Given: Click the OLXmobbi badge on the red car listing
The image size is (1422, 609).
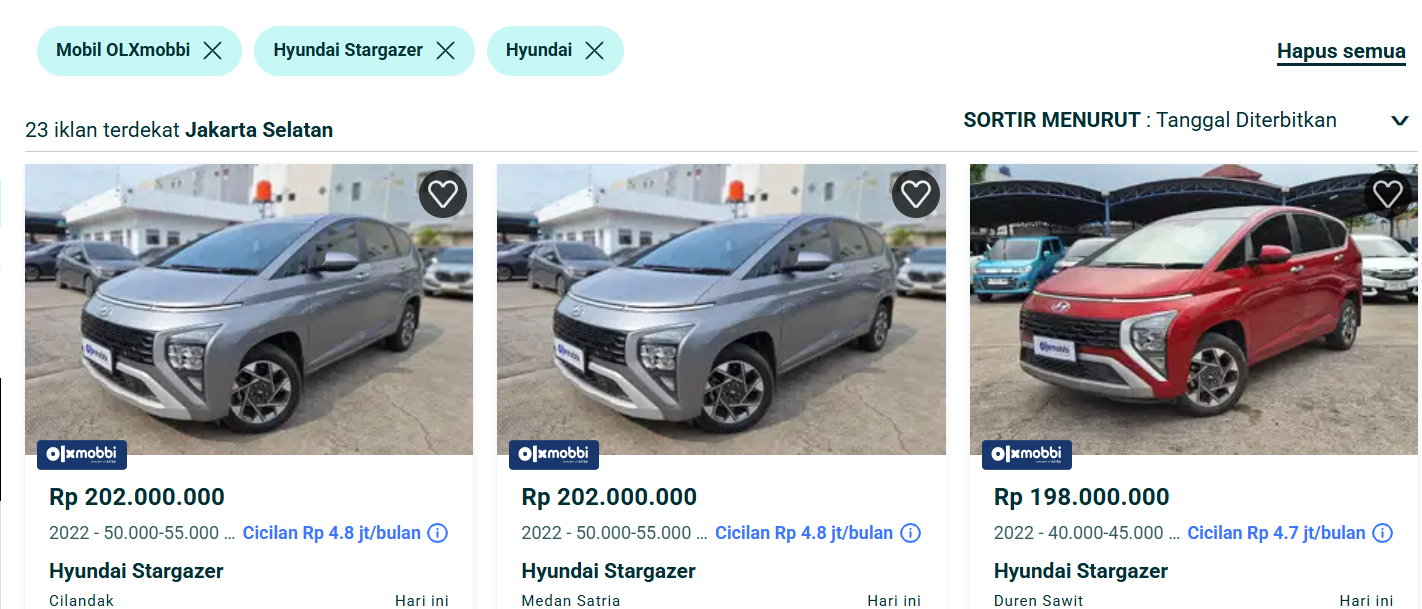Looking at the screenshot, I should click(x=1027, y=455).
